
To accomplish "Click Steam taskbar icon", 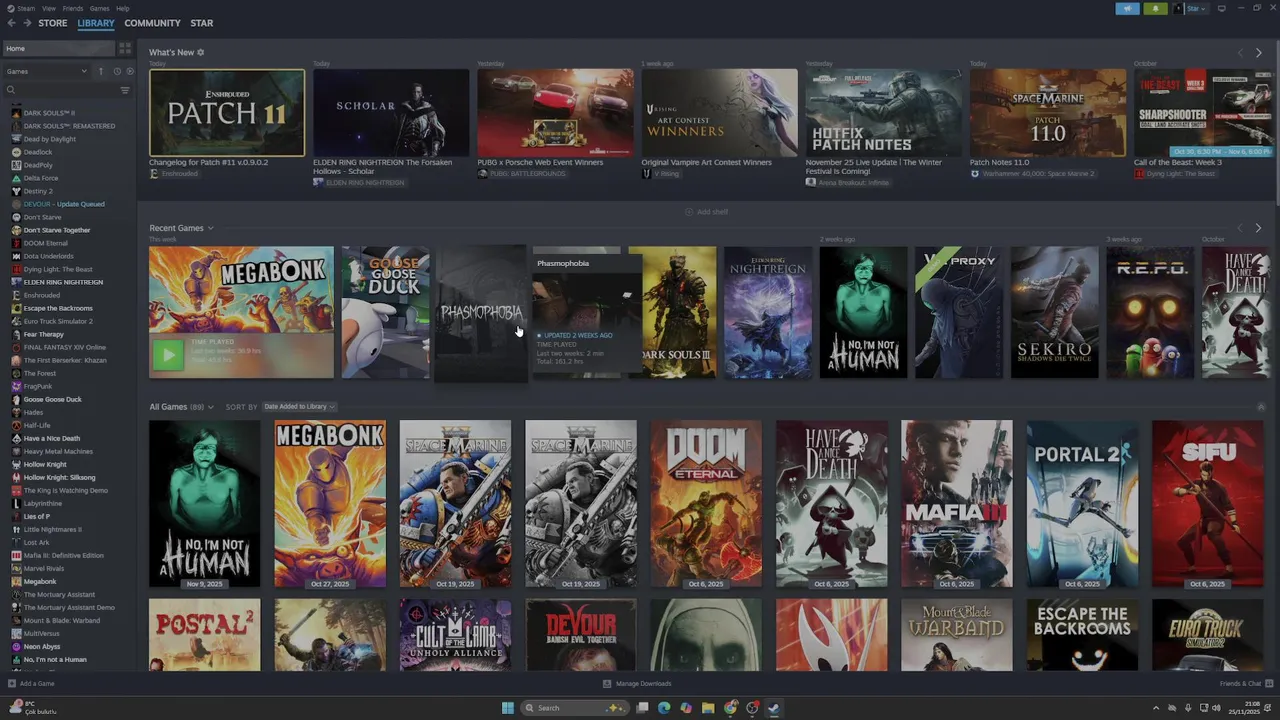I will [774, 708].
